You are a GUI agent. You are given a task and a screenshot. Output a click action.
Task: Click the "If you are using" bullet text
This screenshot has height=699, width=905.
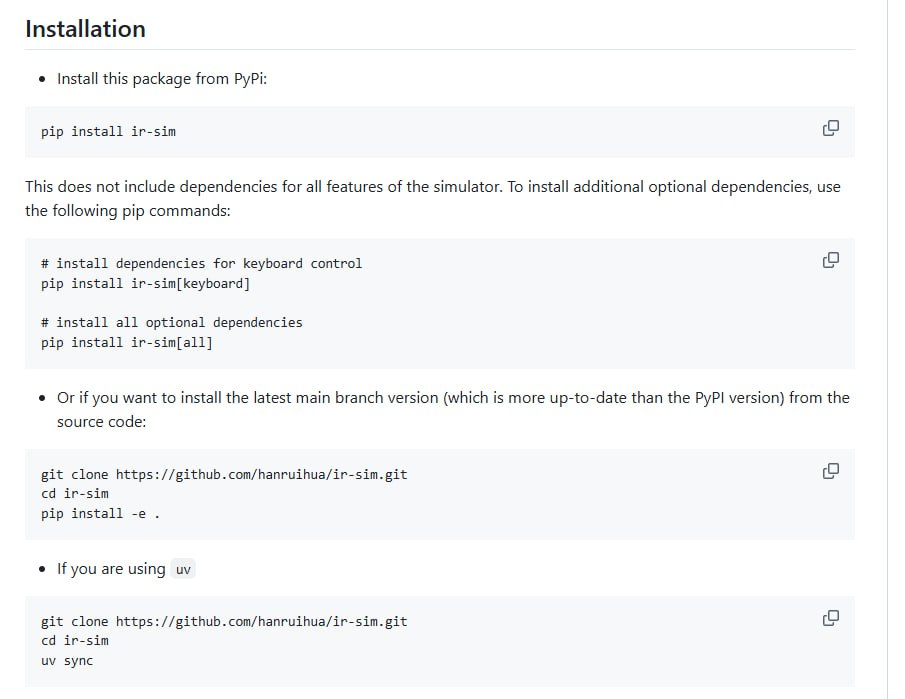[111, 569]
